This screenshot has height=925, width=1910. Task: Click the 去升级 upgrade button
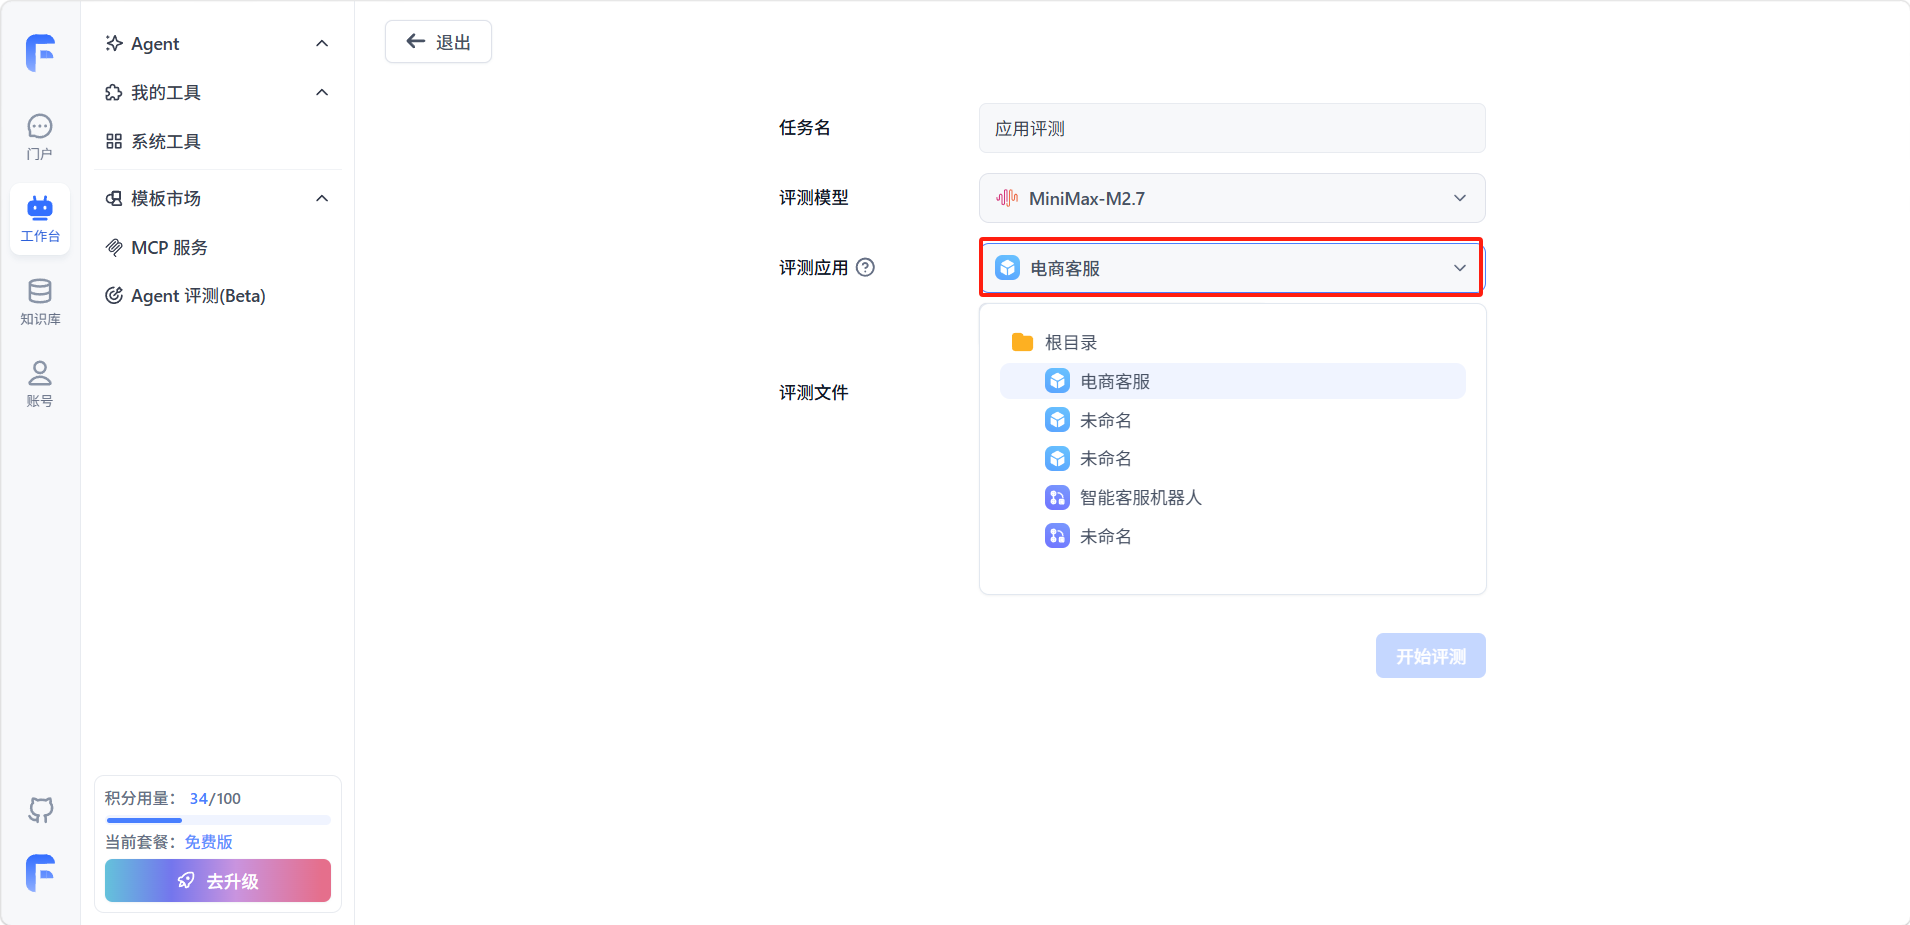(218, 880)
